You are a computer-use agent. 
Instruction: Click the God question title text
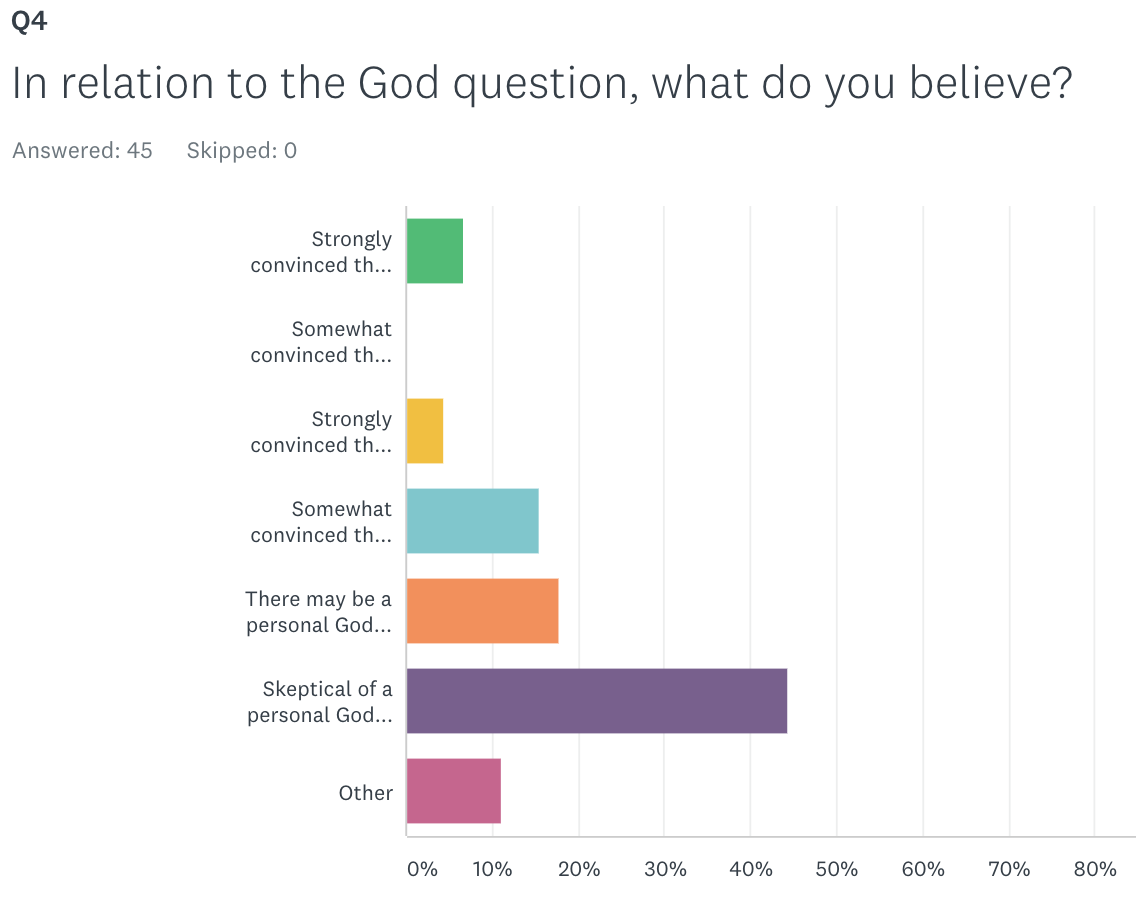click(x=541, y=85)
